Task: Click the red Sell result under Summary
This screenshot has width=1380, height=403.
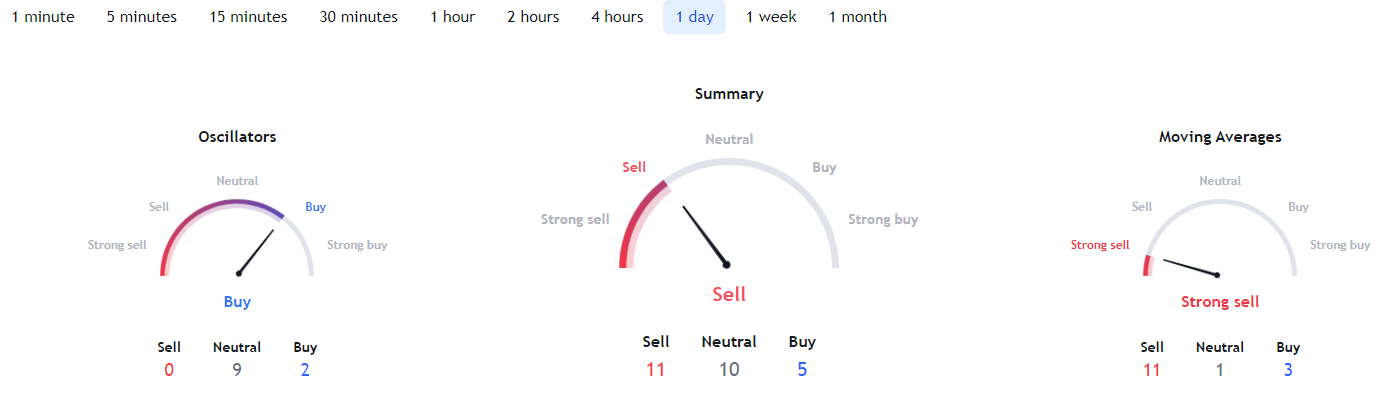Action: coord(729,294)
